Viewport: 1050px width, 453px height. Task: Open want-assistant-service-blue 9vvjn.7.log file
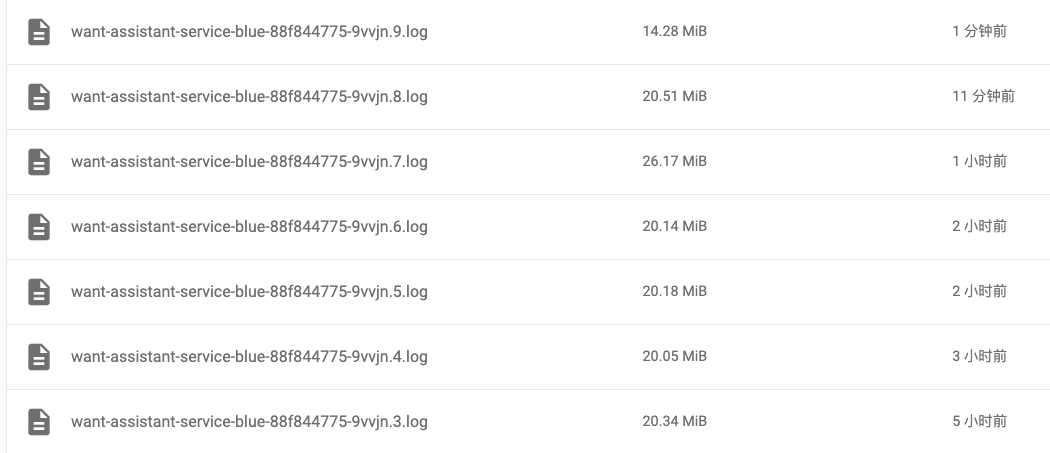tap(249, 162)
